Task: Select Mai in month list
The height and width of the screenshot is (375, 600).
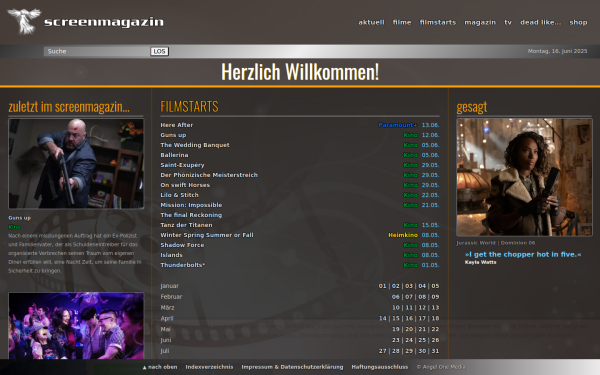Action: tap(165, 329)
